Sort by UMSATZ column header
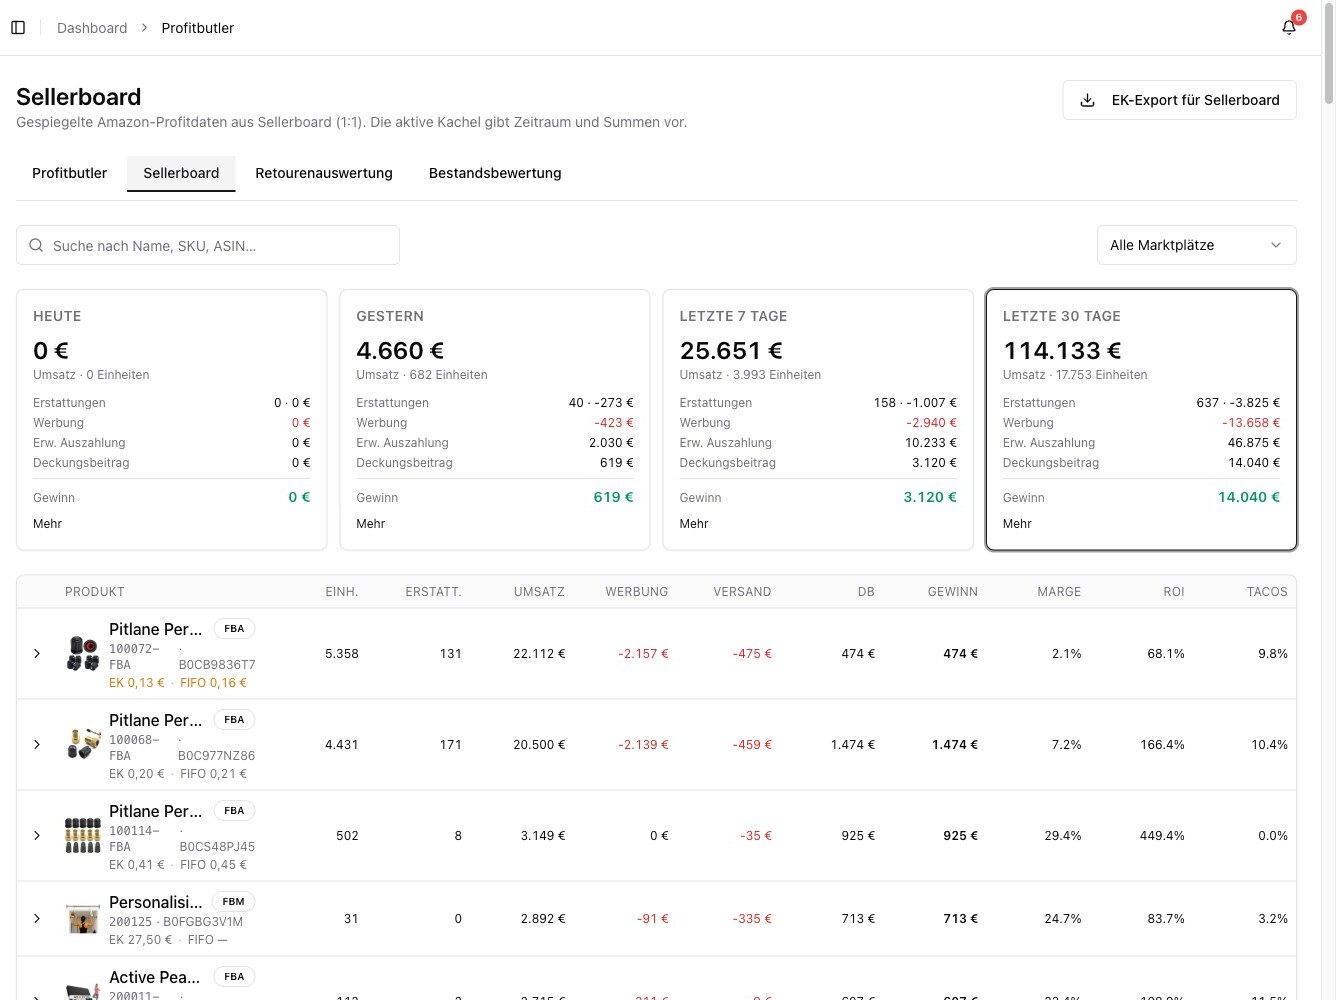 click(x=539, y=592)
